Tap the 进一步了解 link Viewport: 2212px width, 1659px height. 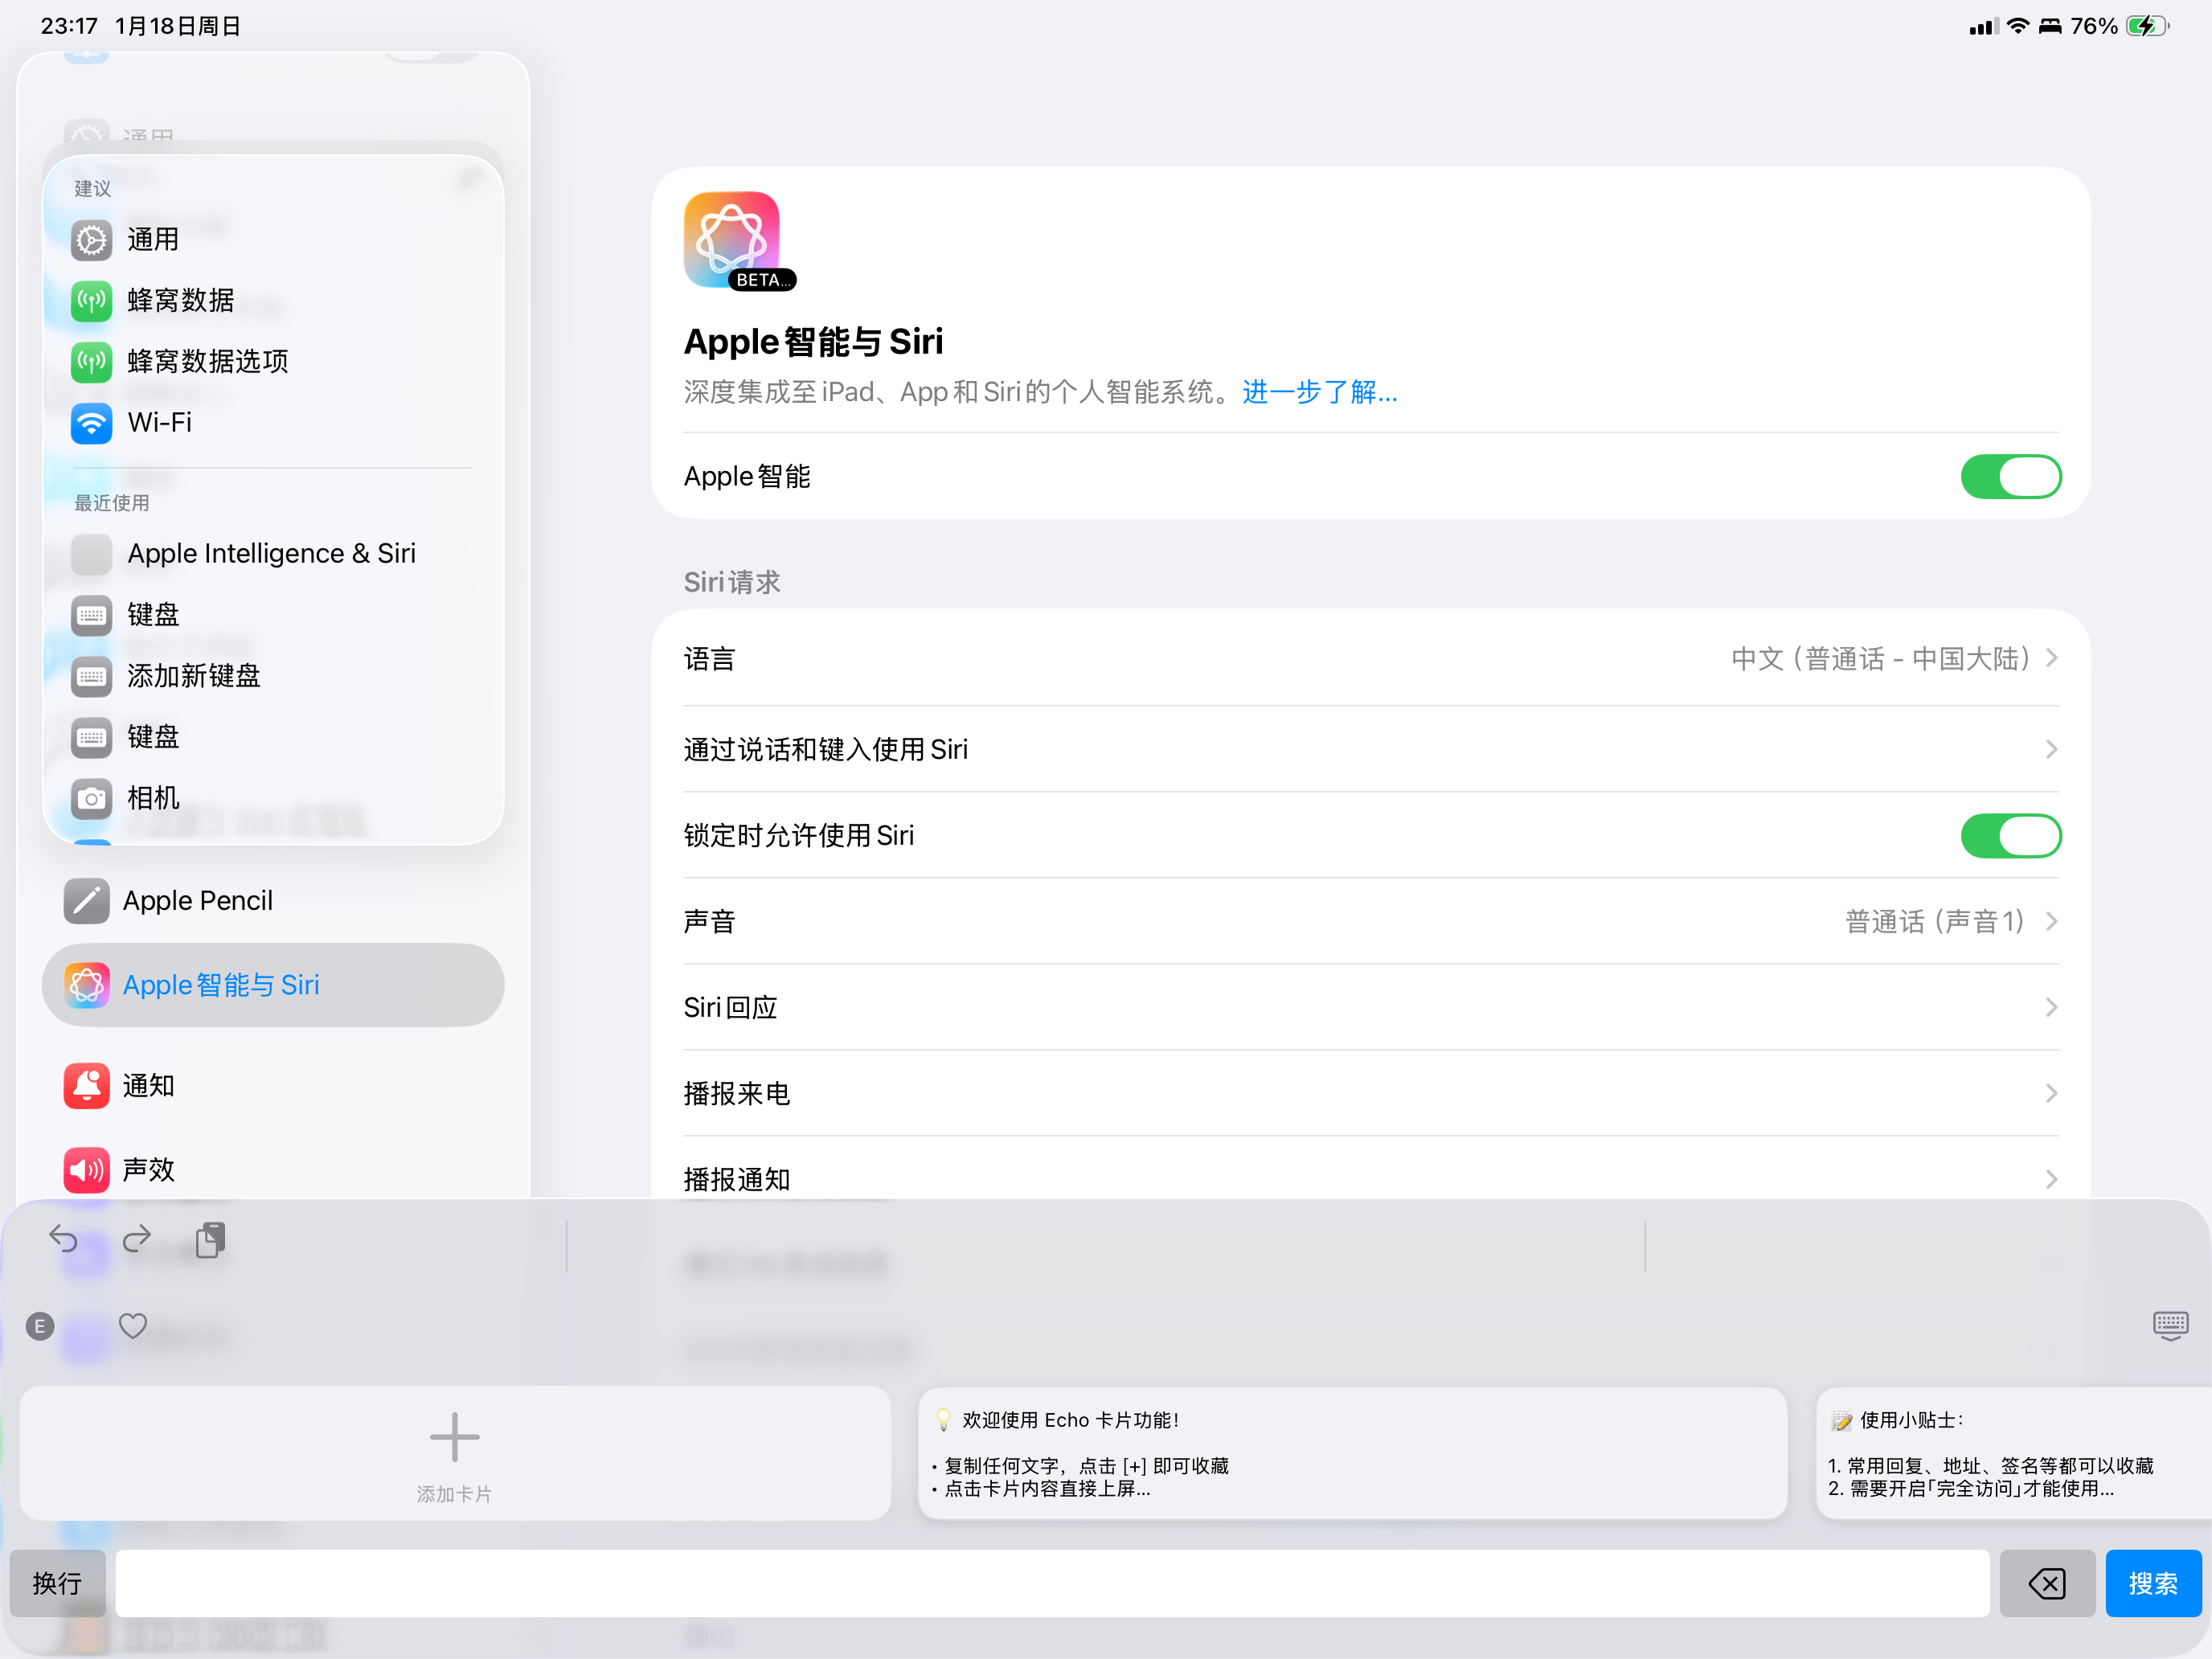coord(1320,392)
